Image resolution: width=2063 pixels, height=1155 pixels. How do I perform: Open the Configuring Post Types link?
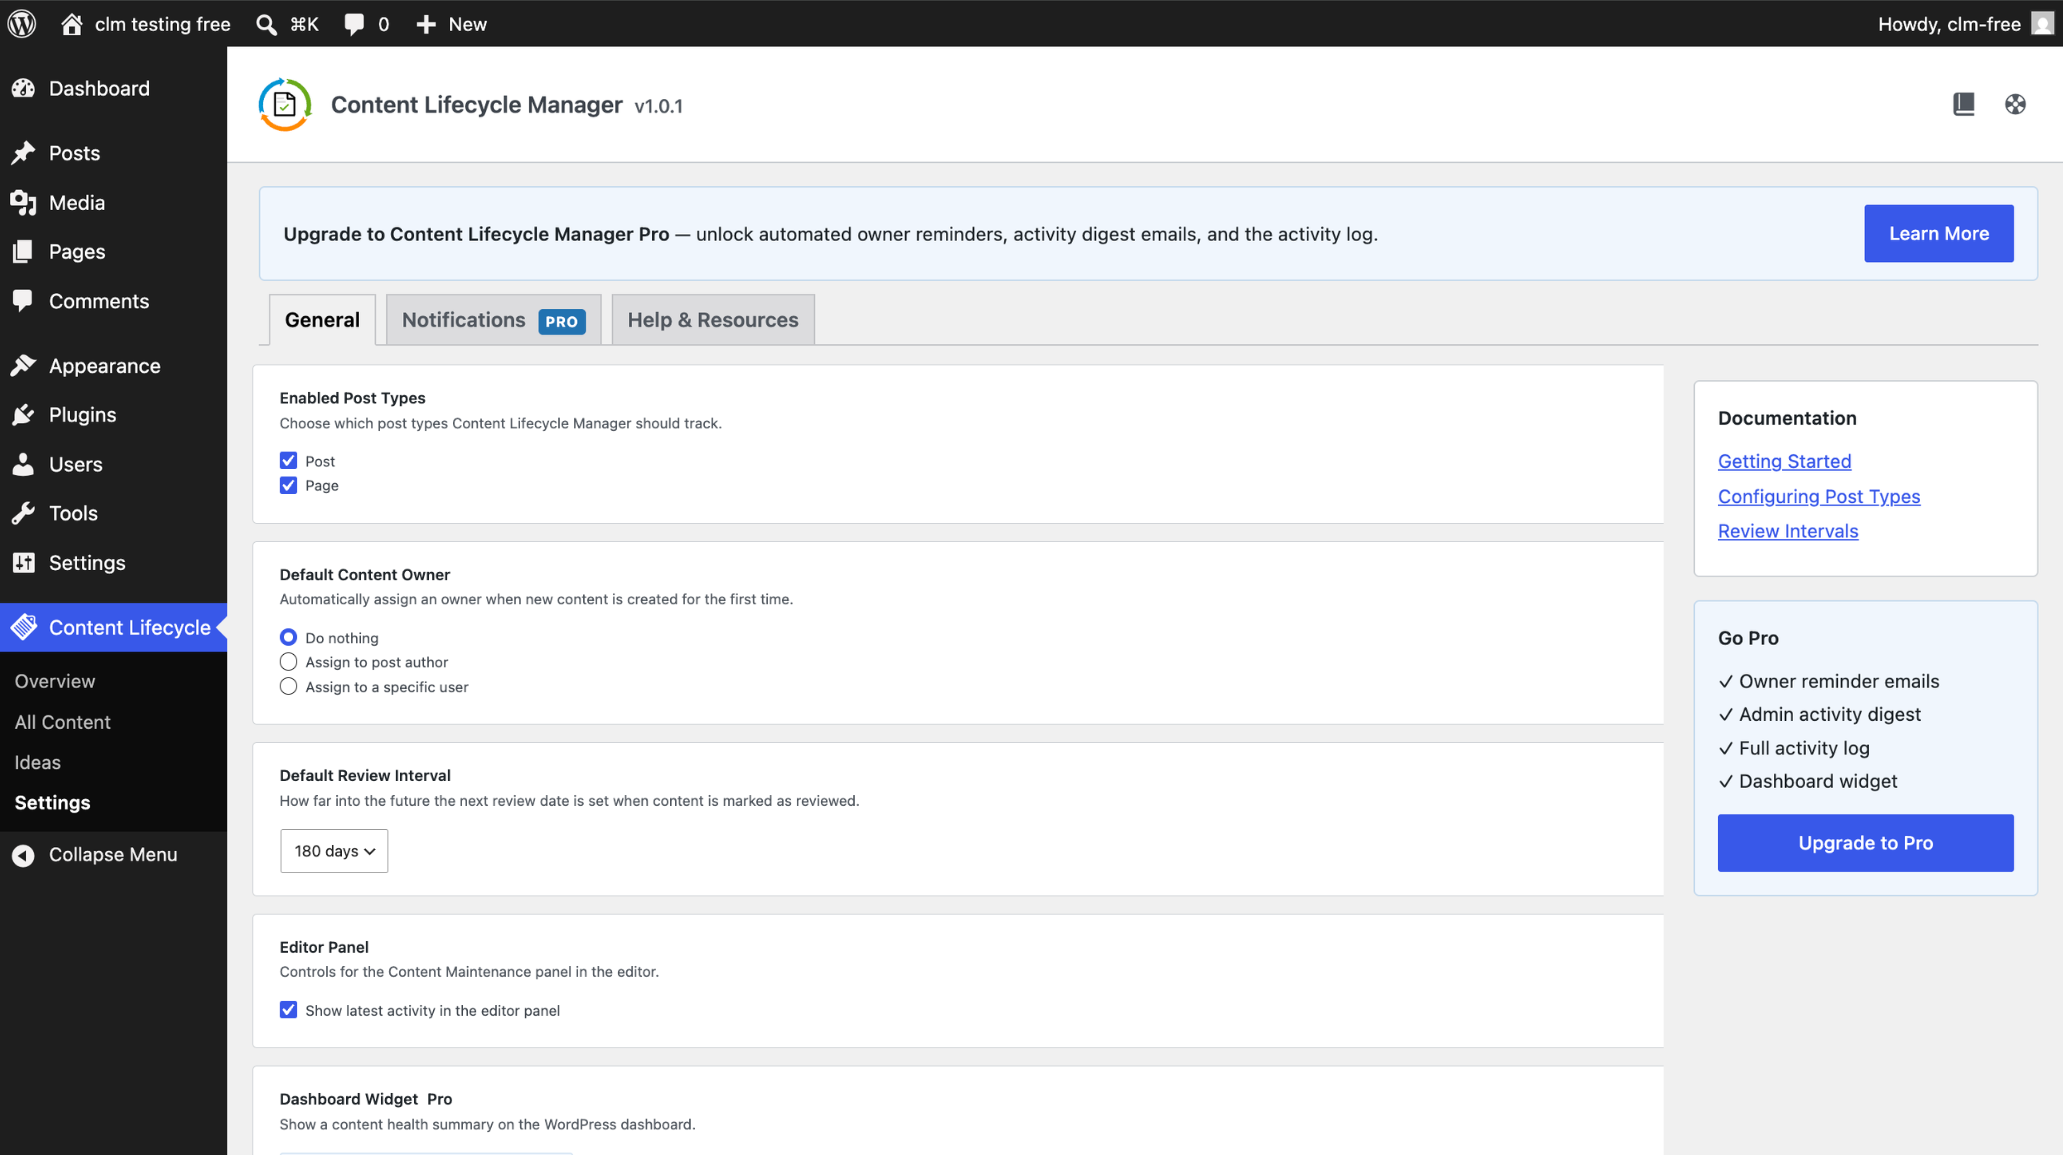click(1819, 496)
